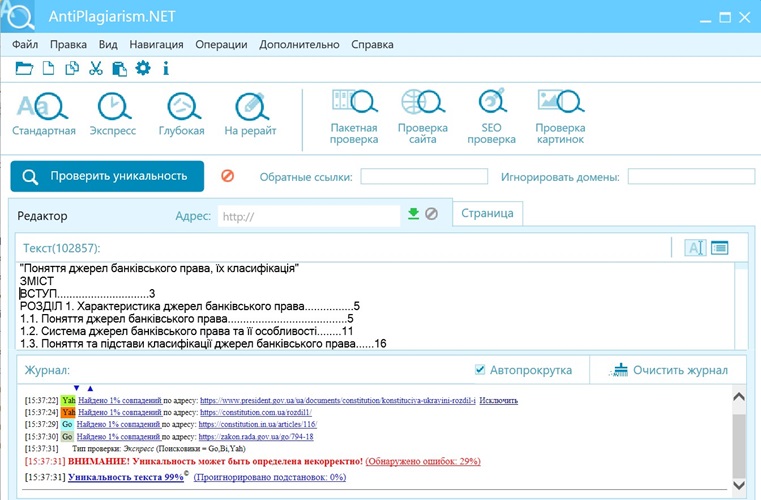Screen dimensions: 761x500
Task: Click Найдено 1% совпадений at 15:37:29
Action: 118,424
